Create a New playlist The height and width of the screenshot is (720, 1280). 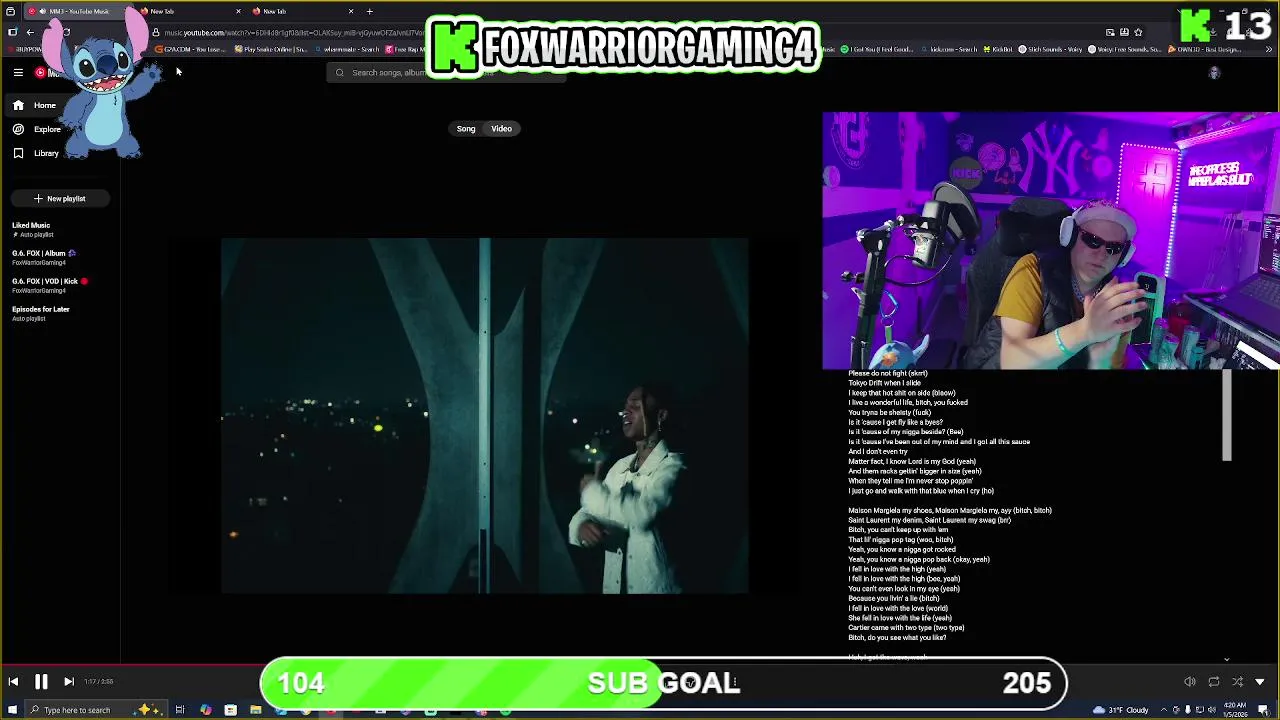click(60, 198)
